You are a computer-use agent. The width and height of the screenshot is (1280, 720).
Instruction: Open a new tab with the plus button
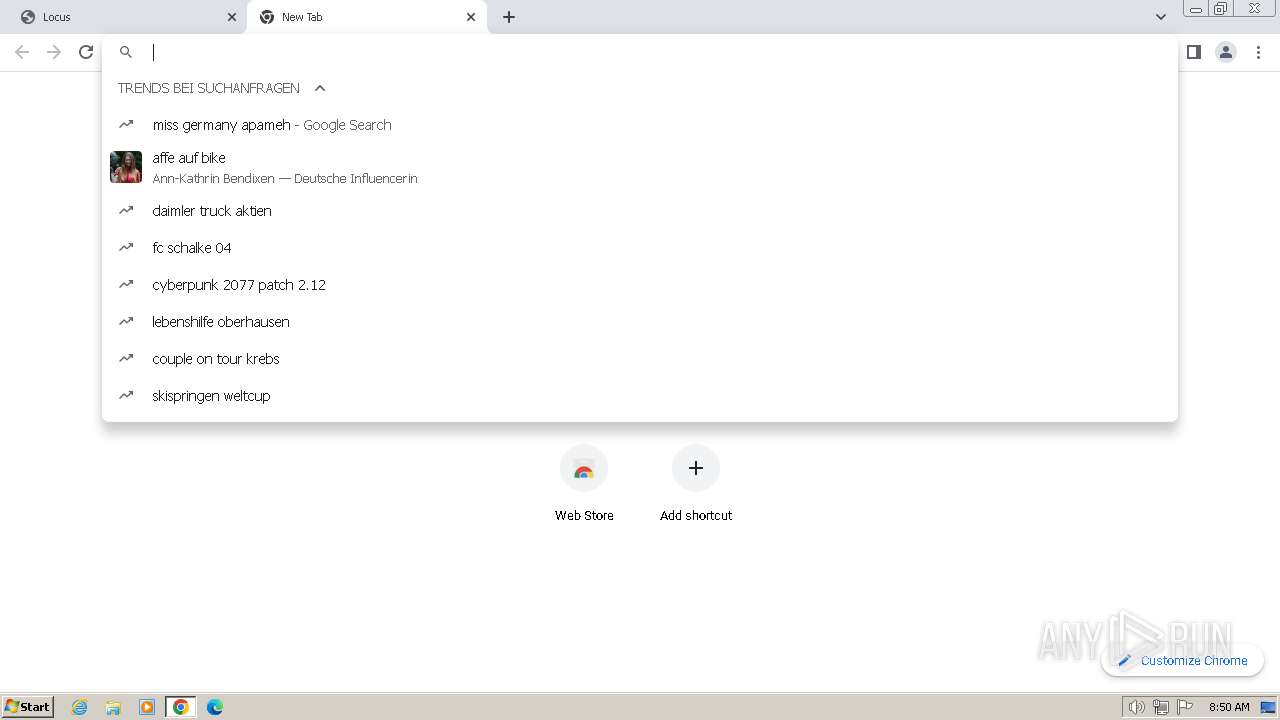509,17
